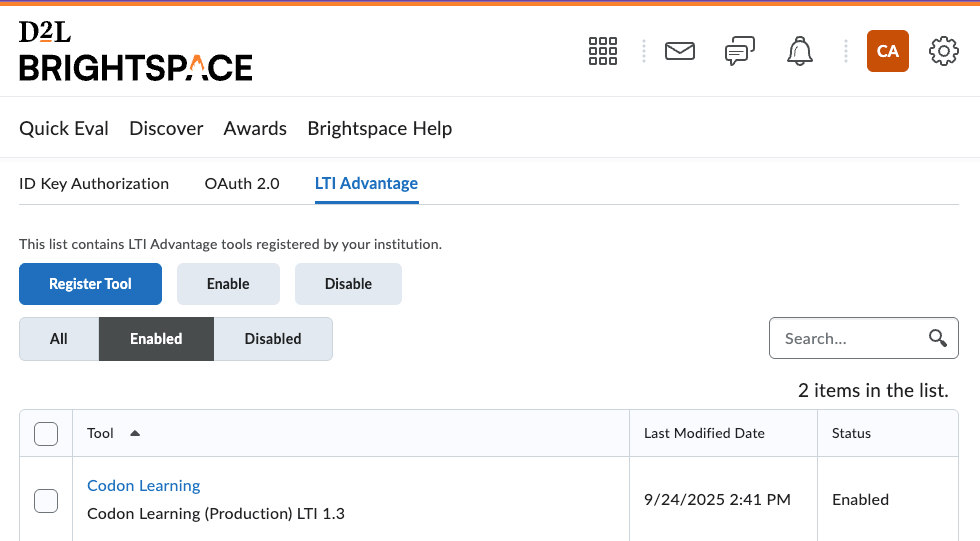Switch to the OAuth 2.0 tab
This screenshot has width=980, height=541.
coord(242,184)
